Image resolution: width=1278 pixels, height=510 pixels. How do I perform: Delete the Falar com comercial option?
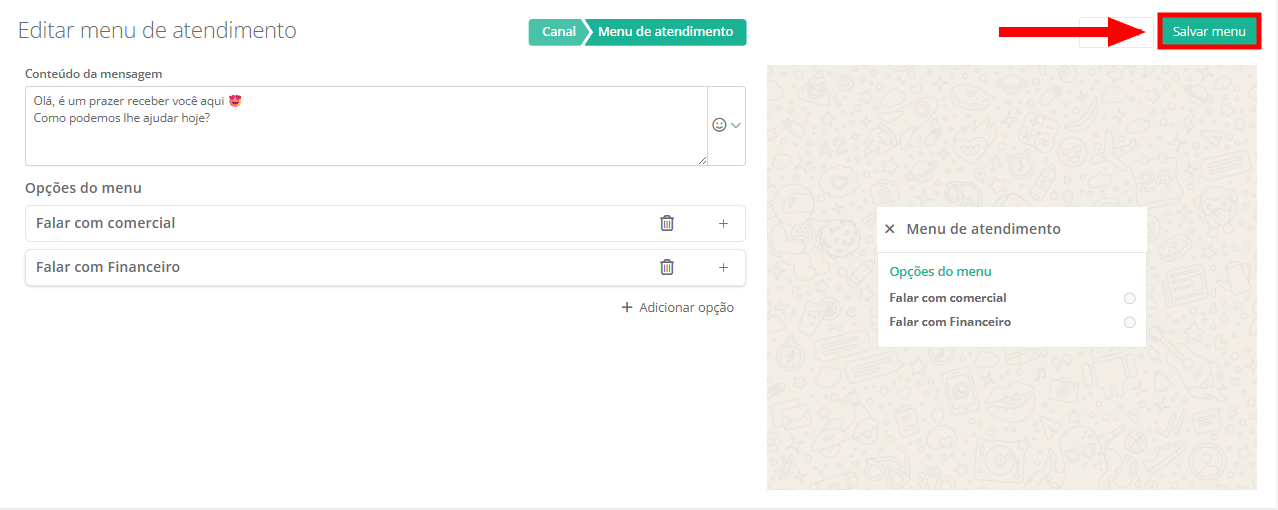coord(667,223)
